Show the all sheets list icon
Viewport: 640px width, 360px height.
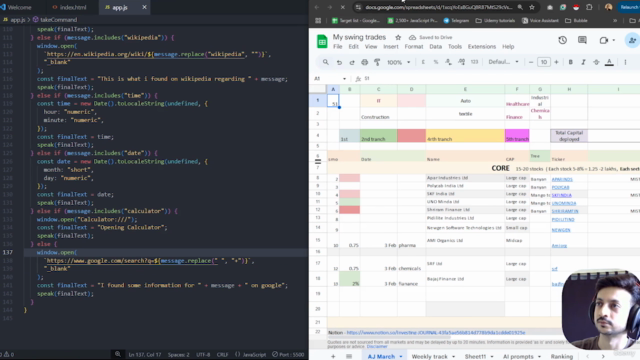(x=349, y=356)
